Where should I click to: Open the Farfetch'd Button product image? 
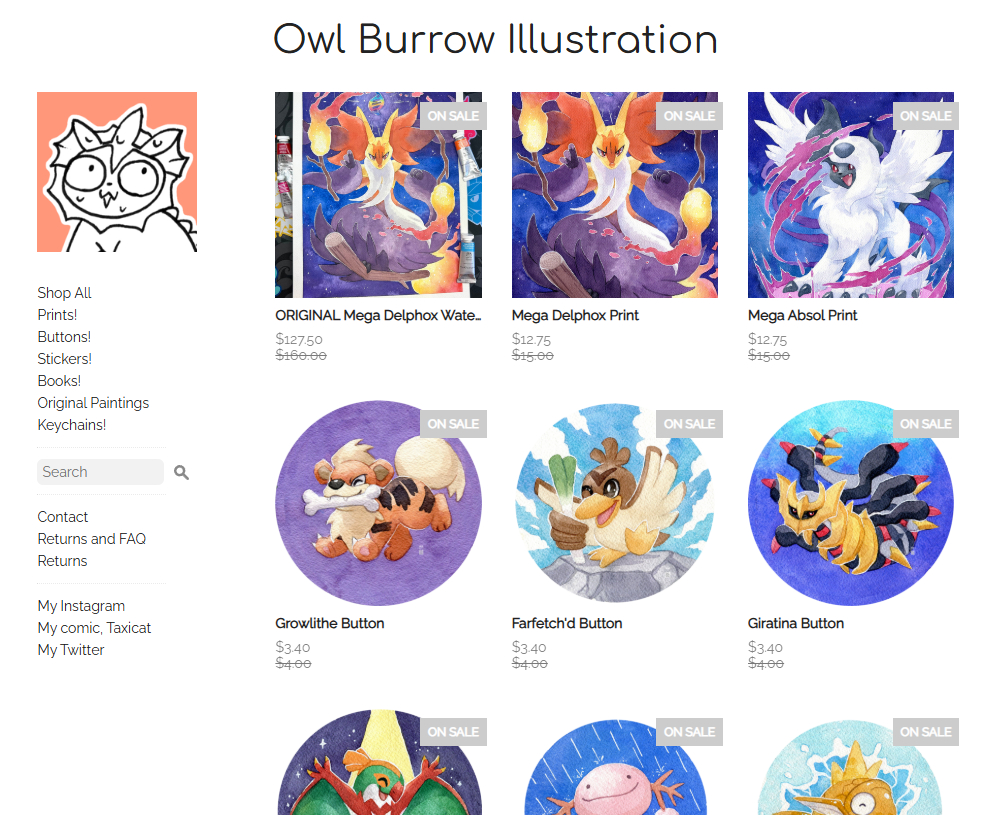pyautogui.click(x=615, y=503)
